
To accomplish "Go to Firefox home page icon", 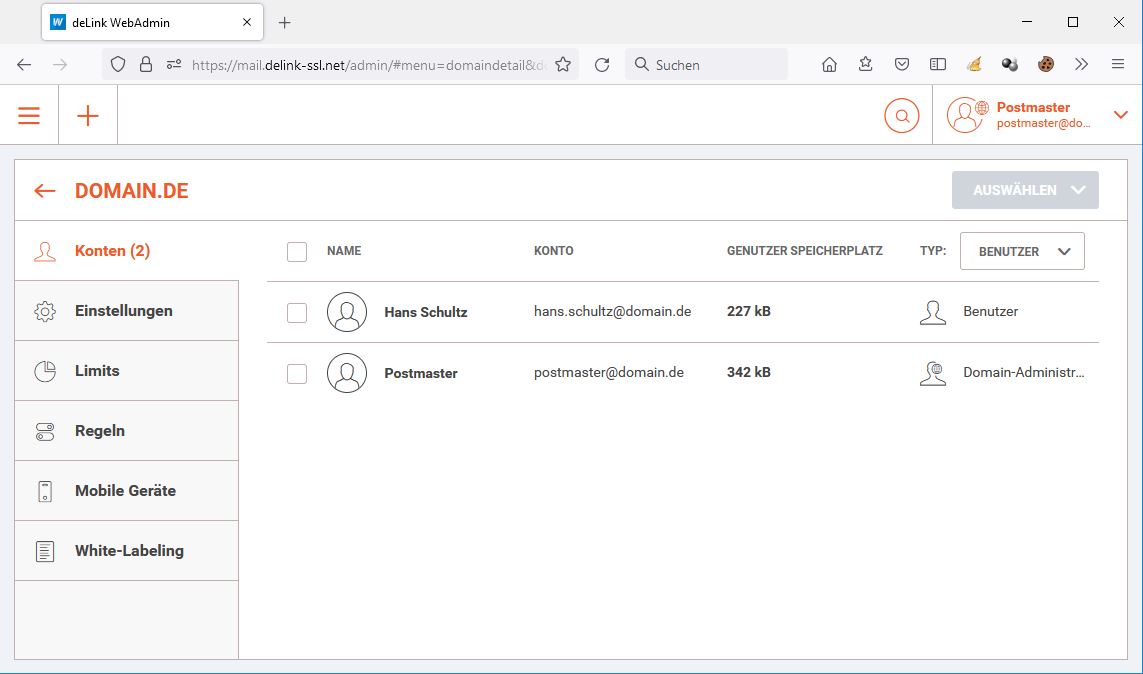I will (829, 65).
